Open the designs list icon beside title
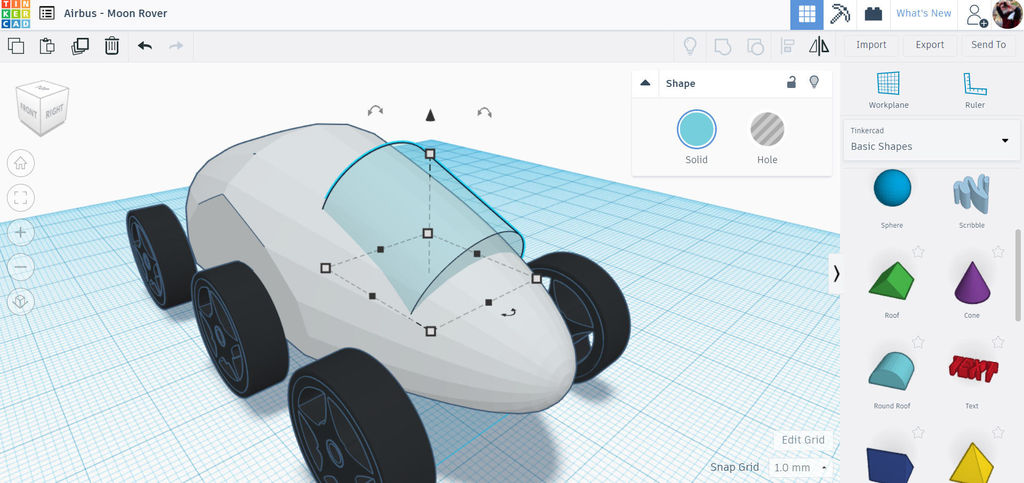 [46, 13]
